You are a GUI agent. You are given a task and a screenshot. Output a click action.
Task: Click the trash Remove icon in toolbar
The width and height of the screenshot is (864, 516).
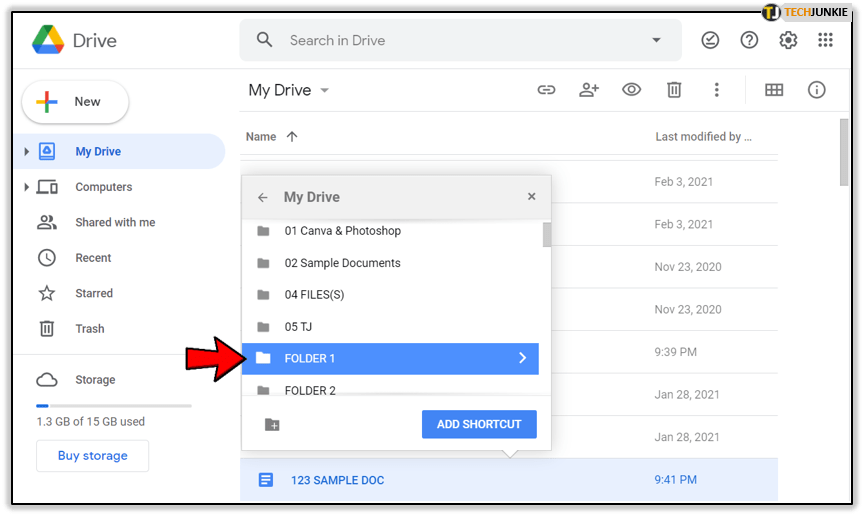[x=674, y=90]
